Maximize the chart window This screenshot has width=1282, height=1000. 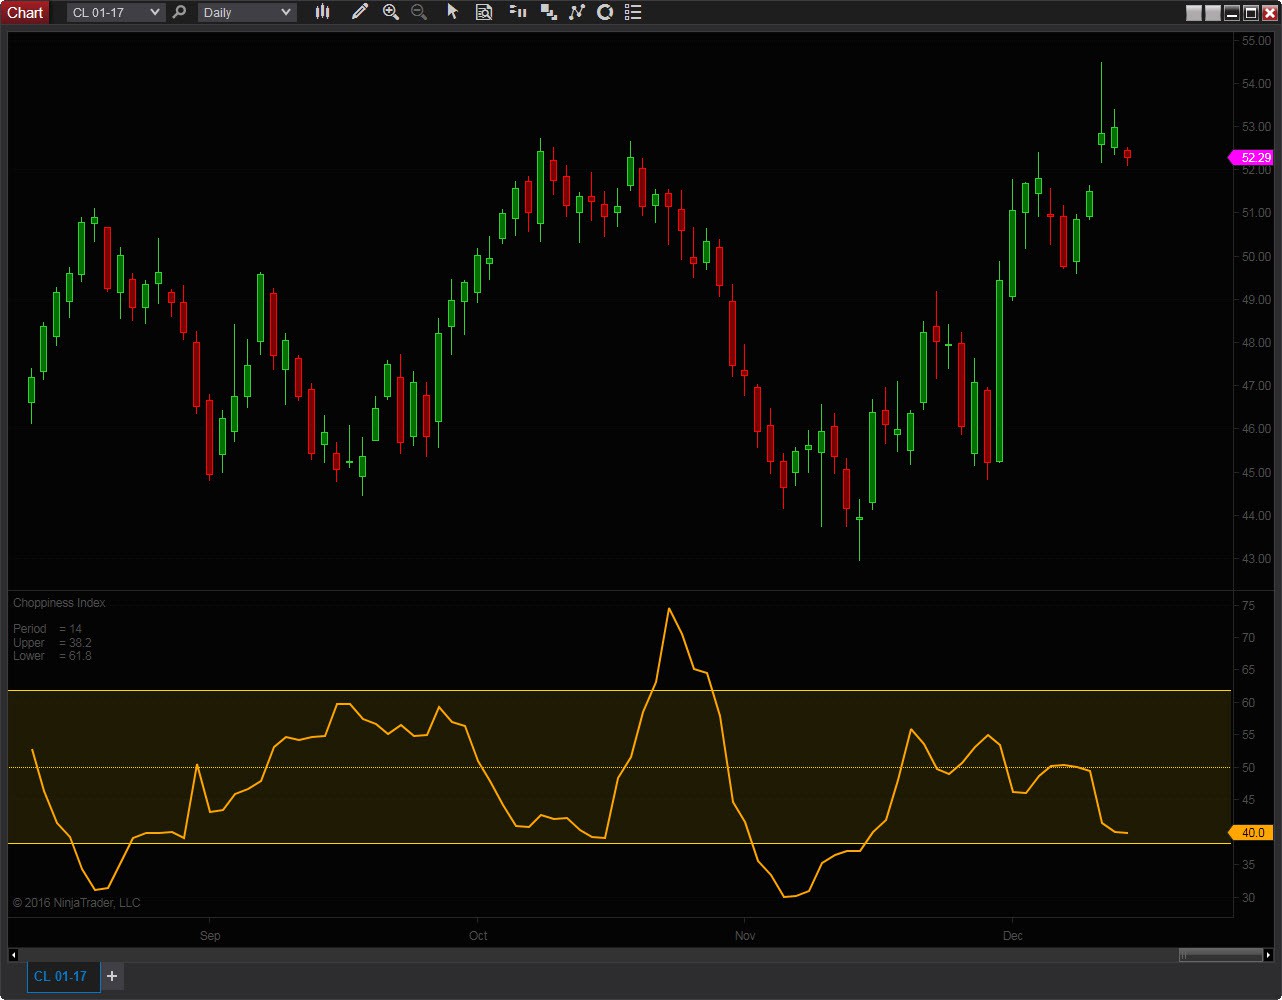click(1250, 13)
